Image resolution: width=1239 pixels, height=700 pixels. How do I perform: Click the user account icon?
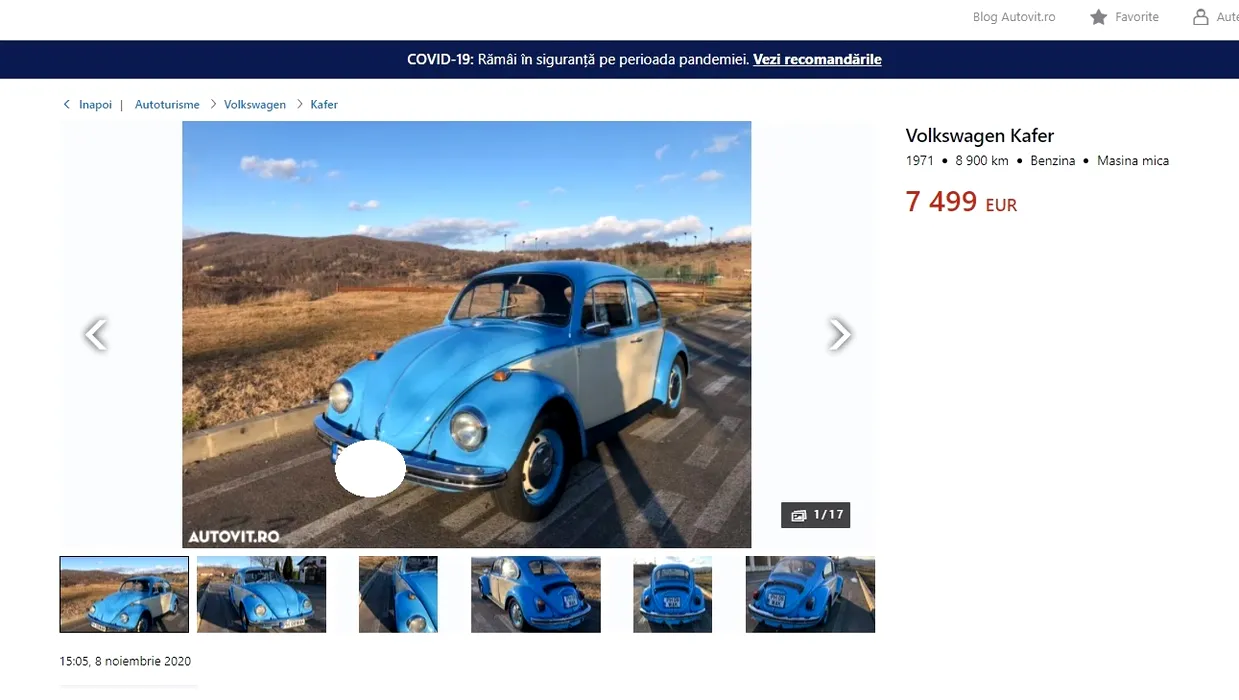click(x=1200, y=17)
